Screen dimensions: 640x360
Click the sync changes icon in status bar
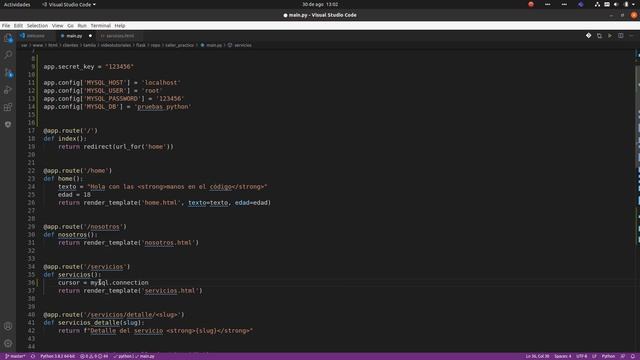coord(33,356)
